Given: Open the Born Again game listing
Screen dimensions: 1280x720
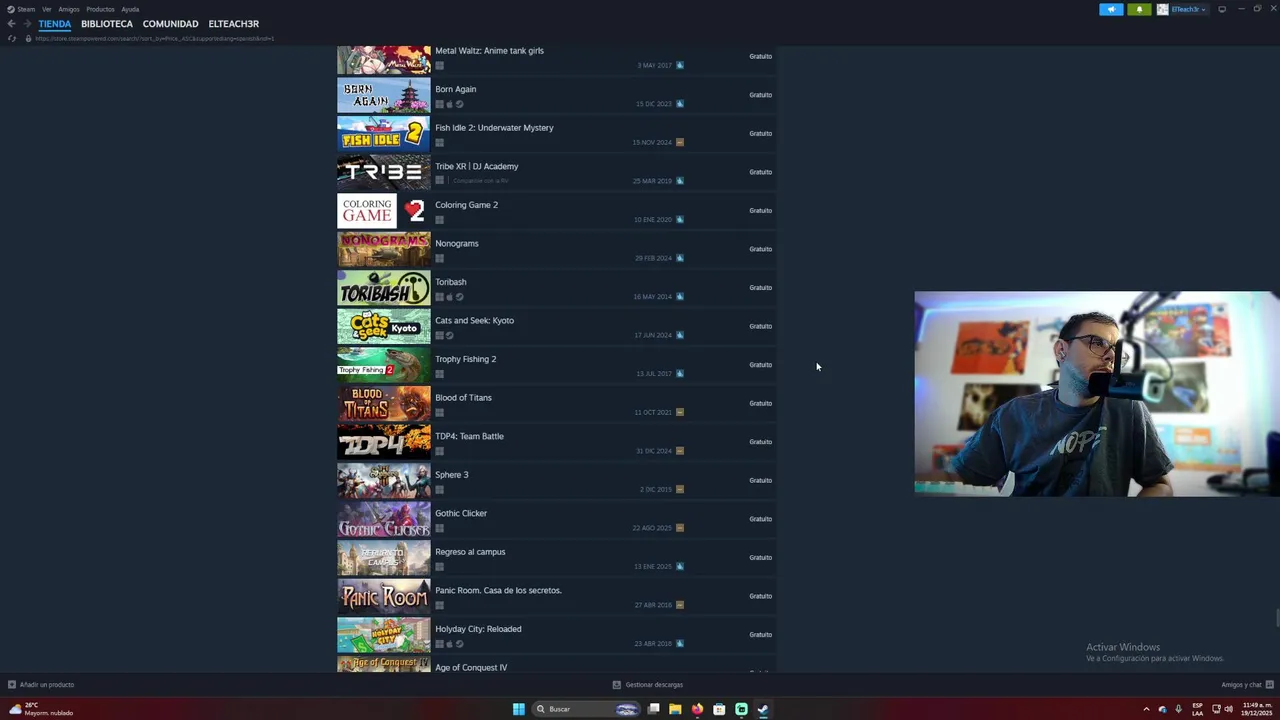Looking at the screenshot, I should [556, 96].
